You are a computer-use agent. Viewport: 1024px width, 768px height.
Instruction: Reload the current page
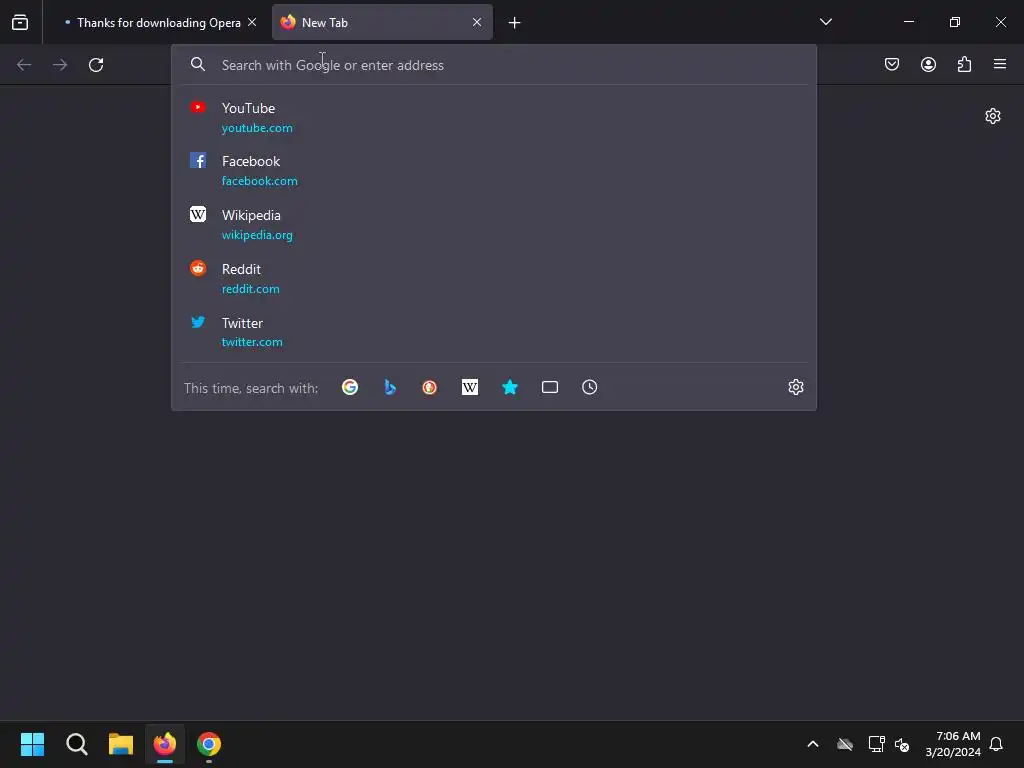(x=96, y=65)
